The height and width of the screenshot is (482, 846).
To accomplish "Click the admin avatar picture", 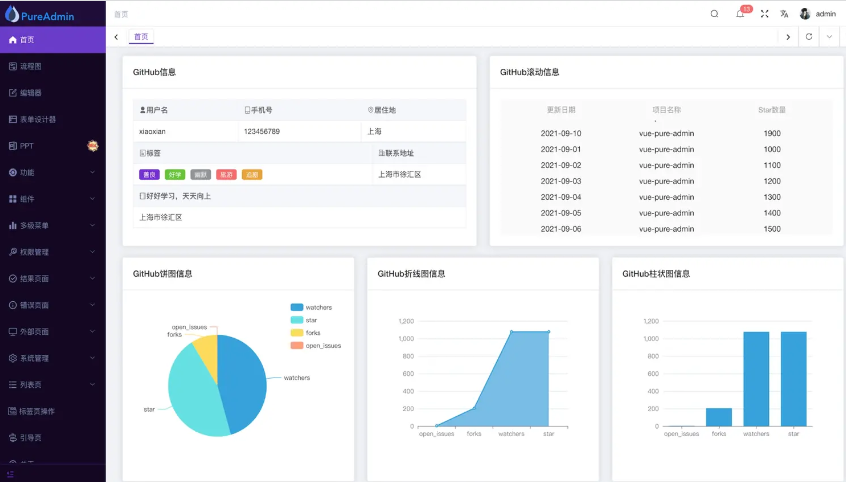I will coord(805,14).
